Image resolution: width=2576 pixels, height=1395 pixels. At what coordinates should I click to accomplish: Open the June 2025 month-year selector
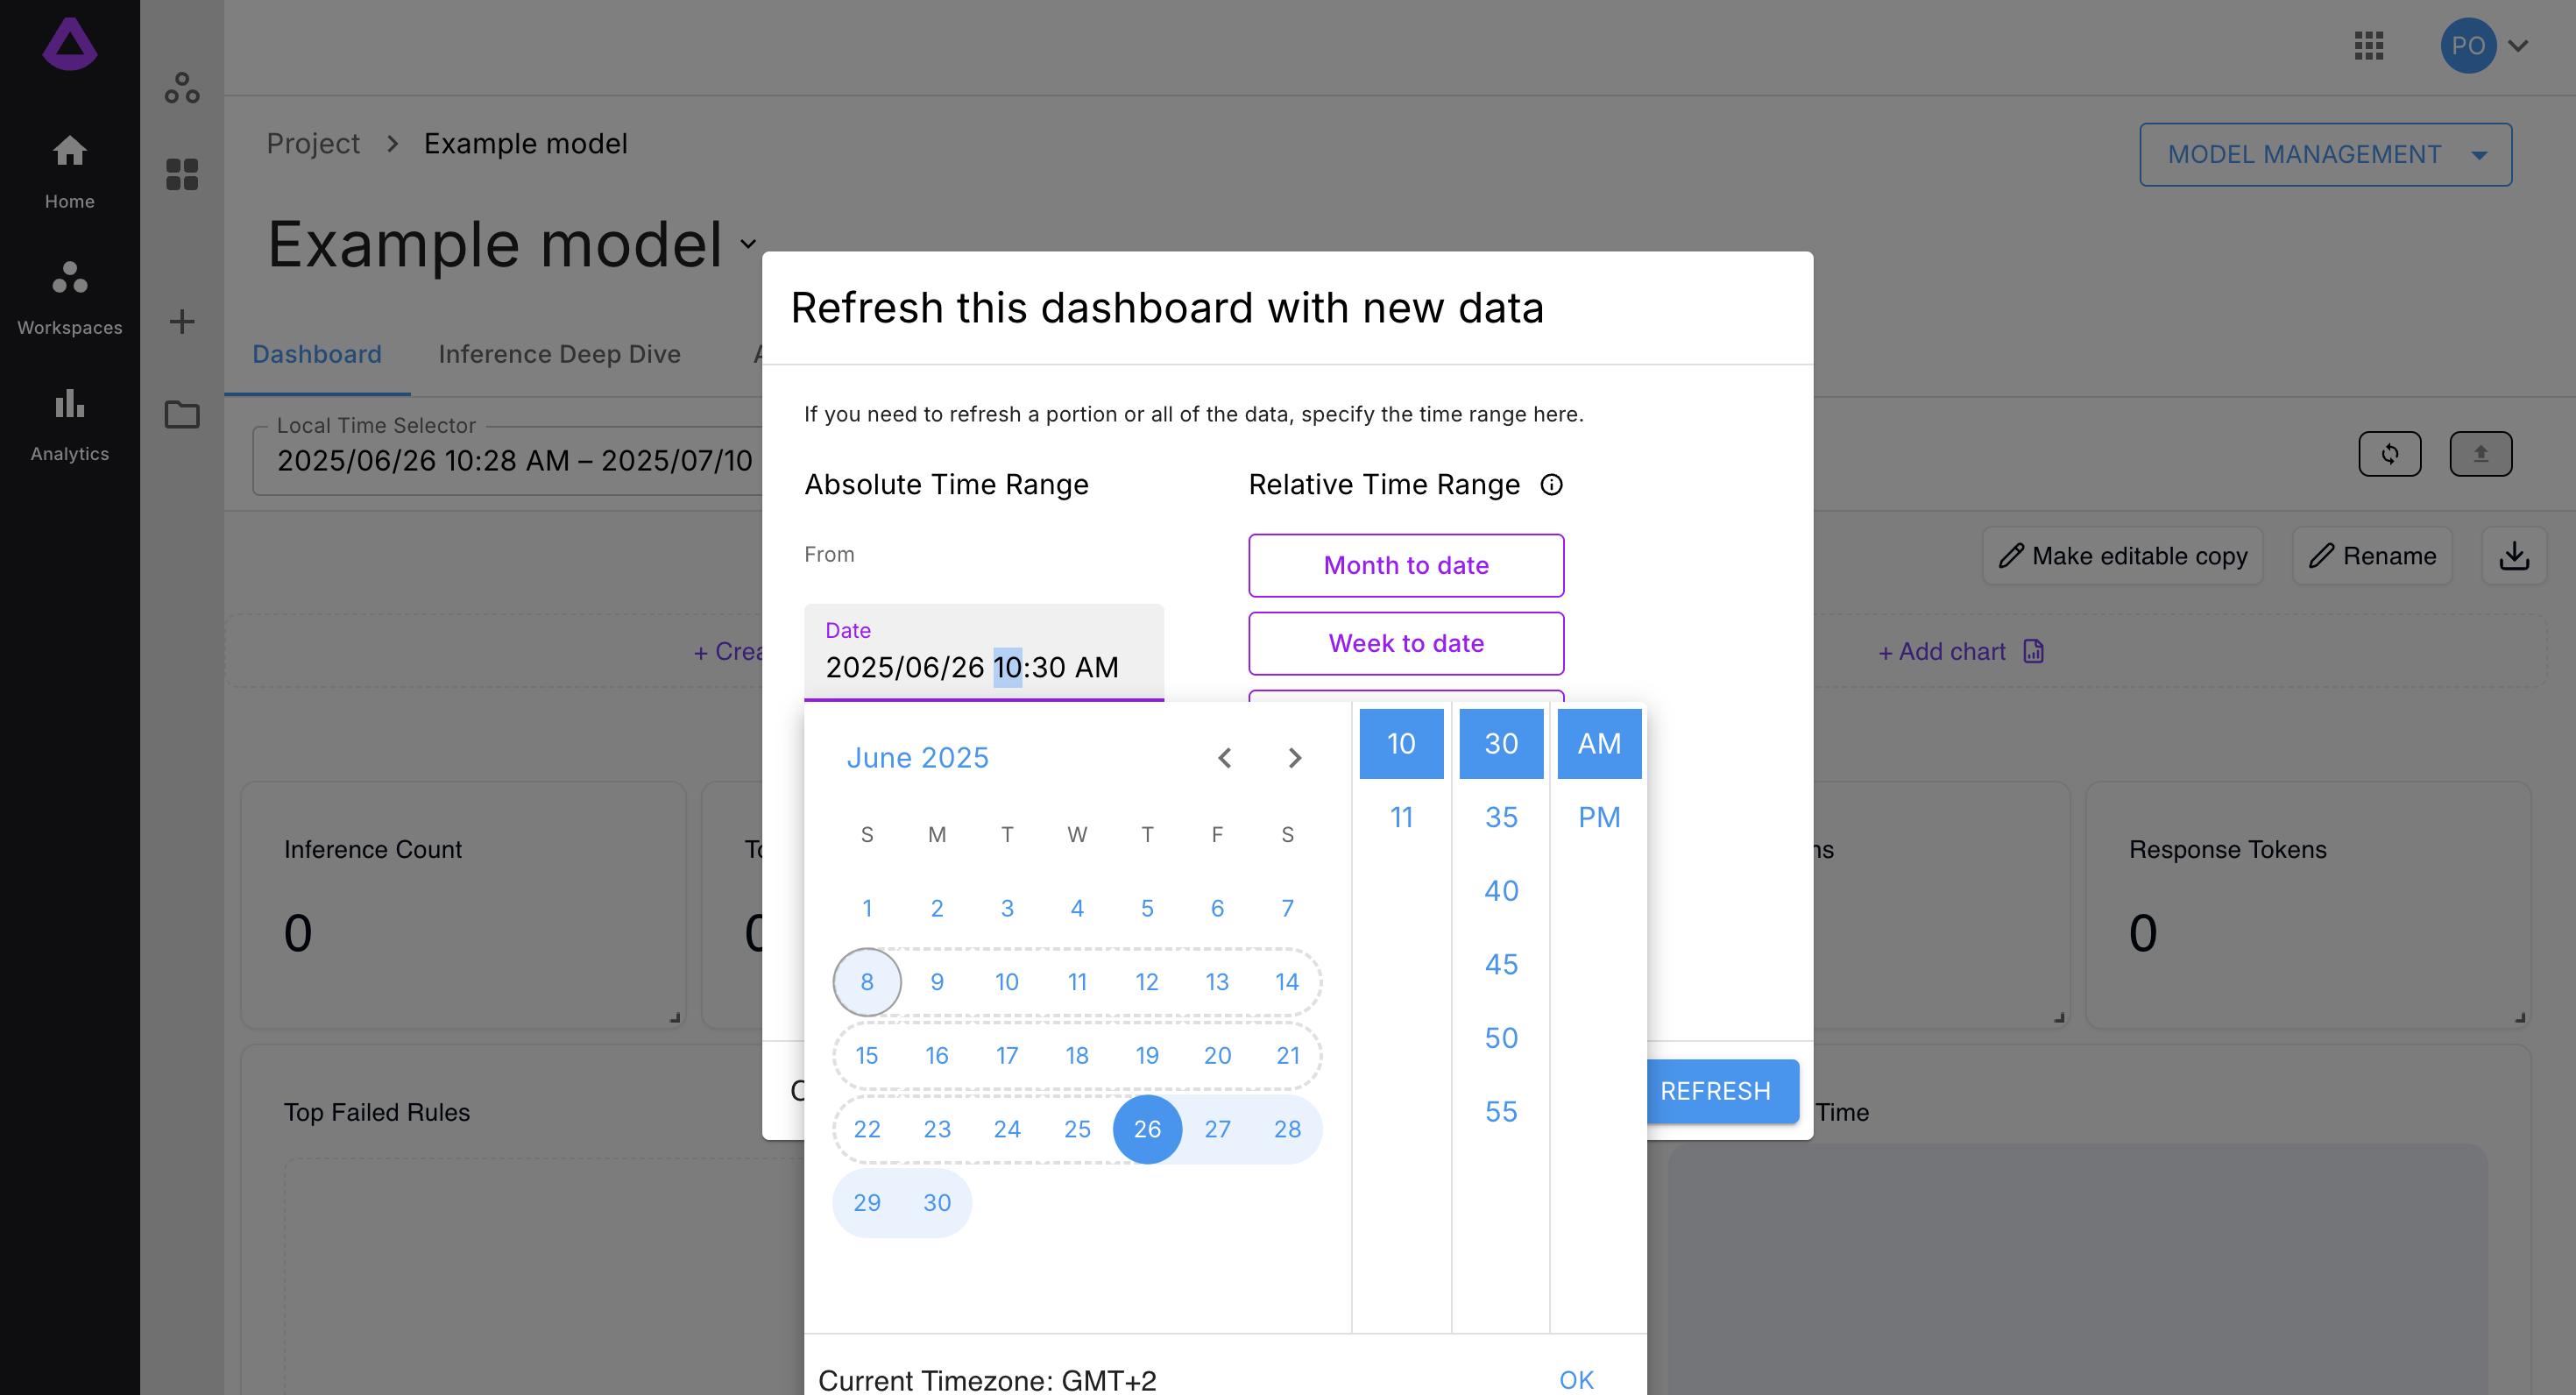(917, 757)
